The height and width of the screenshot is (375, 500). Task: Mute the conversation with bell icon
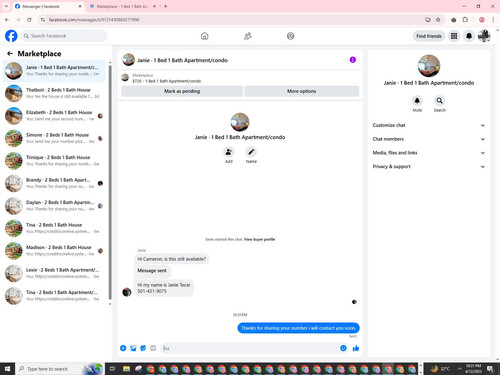pos(417,100)
